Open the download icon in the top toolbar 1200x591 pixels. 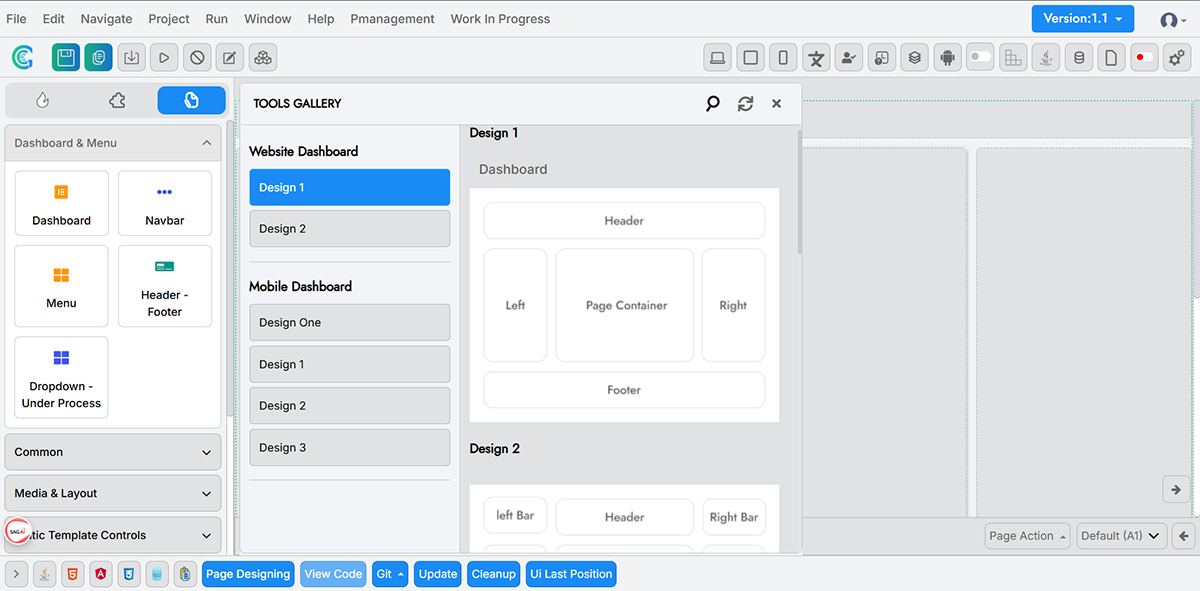coord(131,57)
